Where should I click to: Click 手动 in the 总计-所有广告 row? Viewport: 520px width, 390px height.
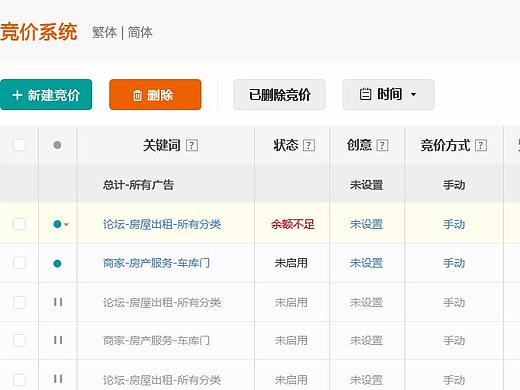(454, 185)
